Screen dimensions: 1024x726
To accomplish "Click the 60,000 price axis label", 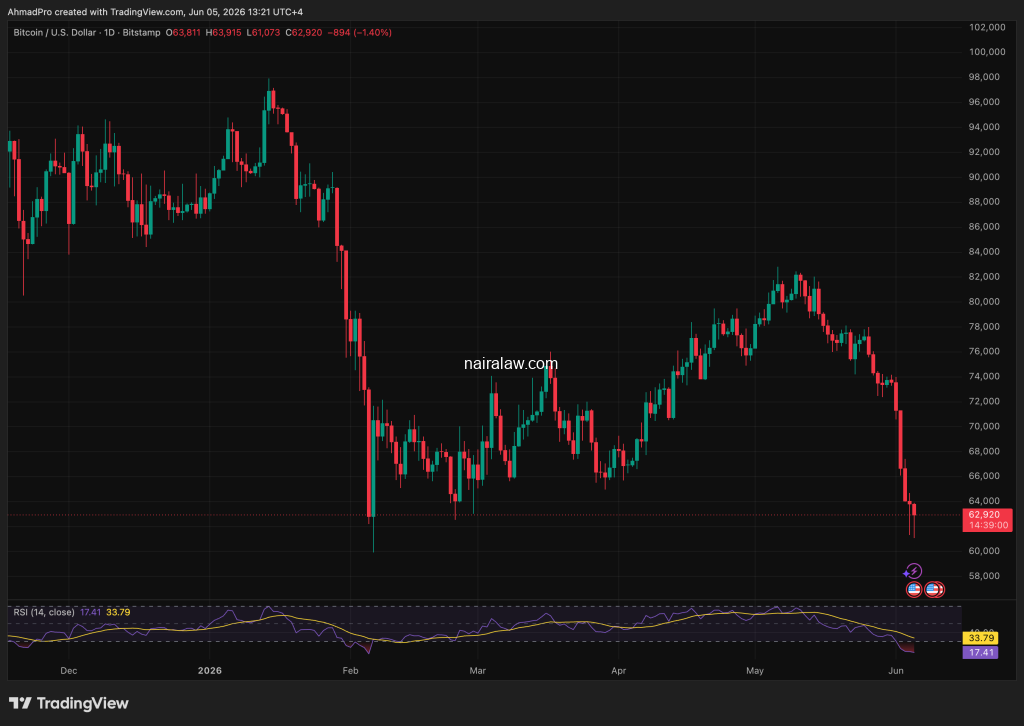I will (x=984, y=551).
